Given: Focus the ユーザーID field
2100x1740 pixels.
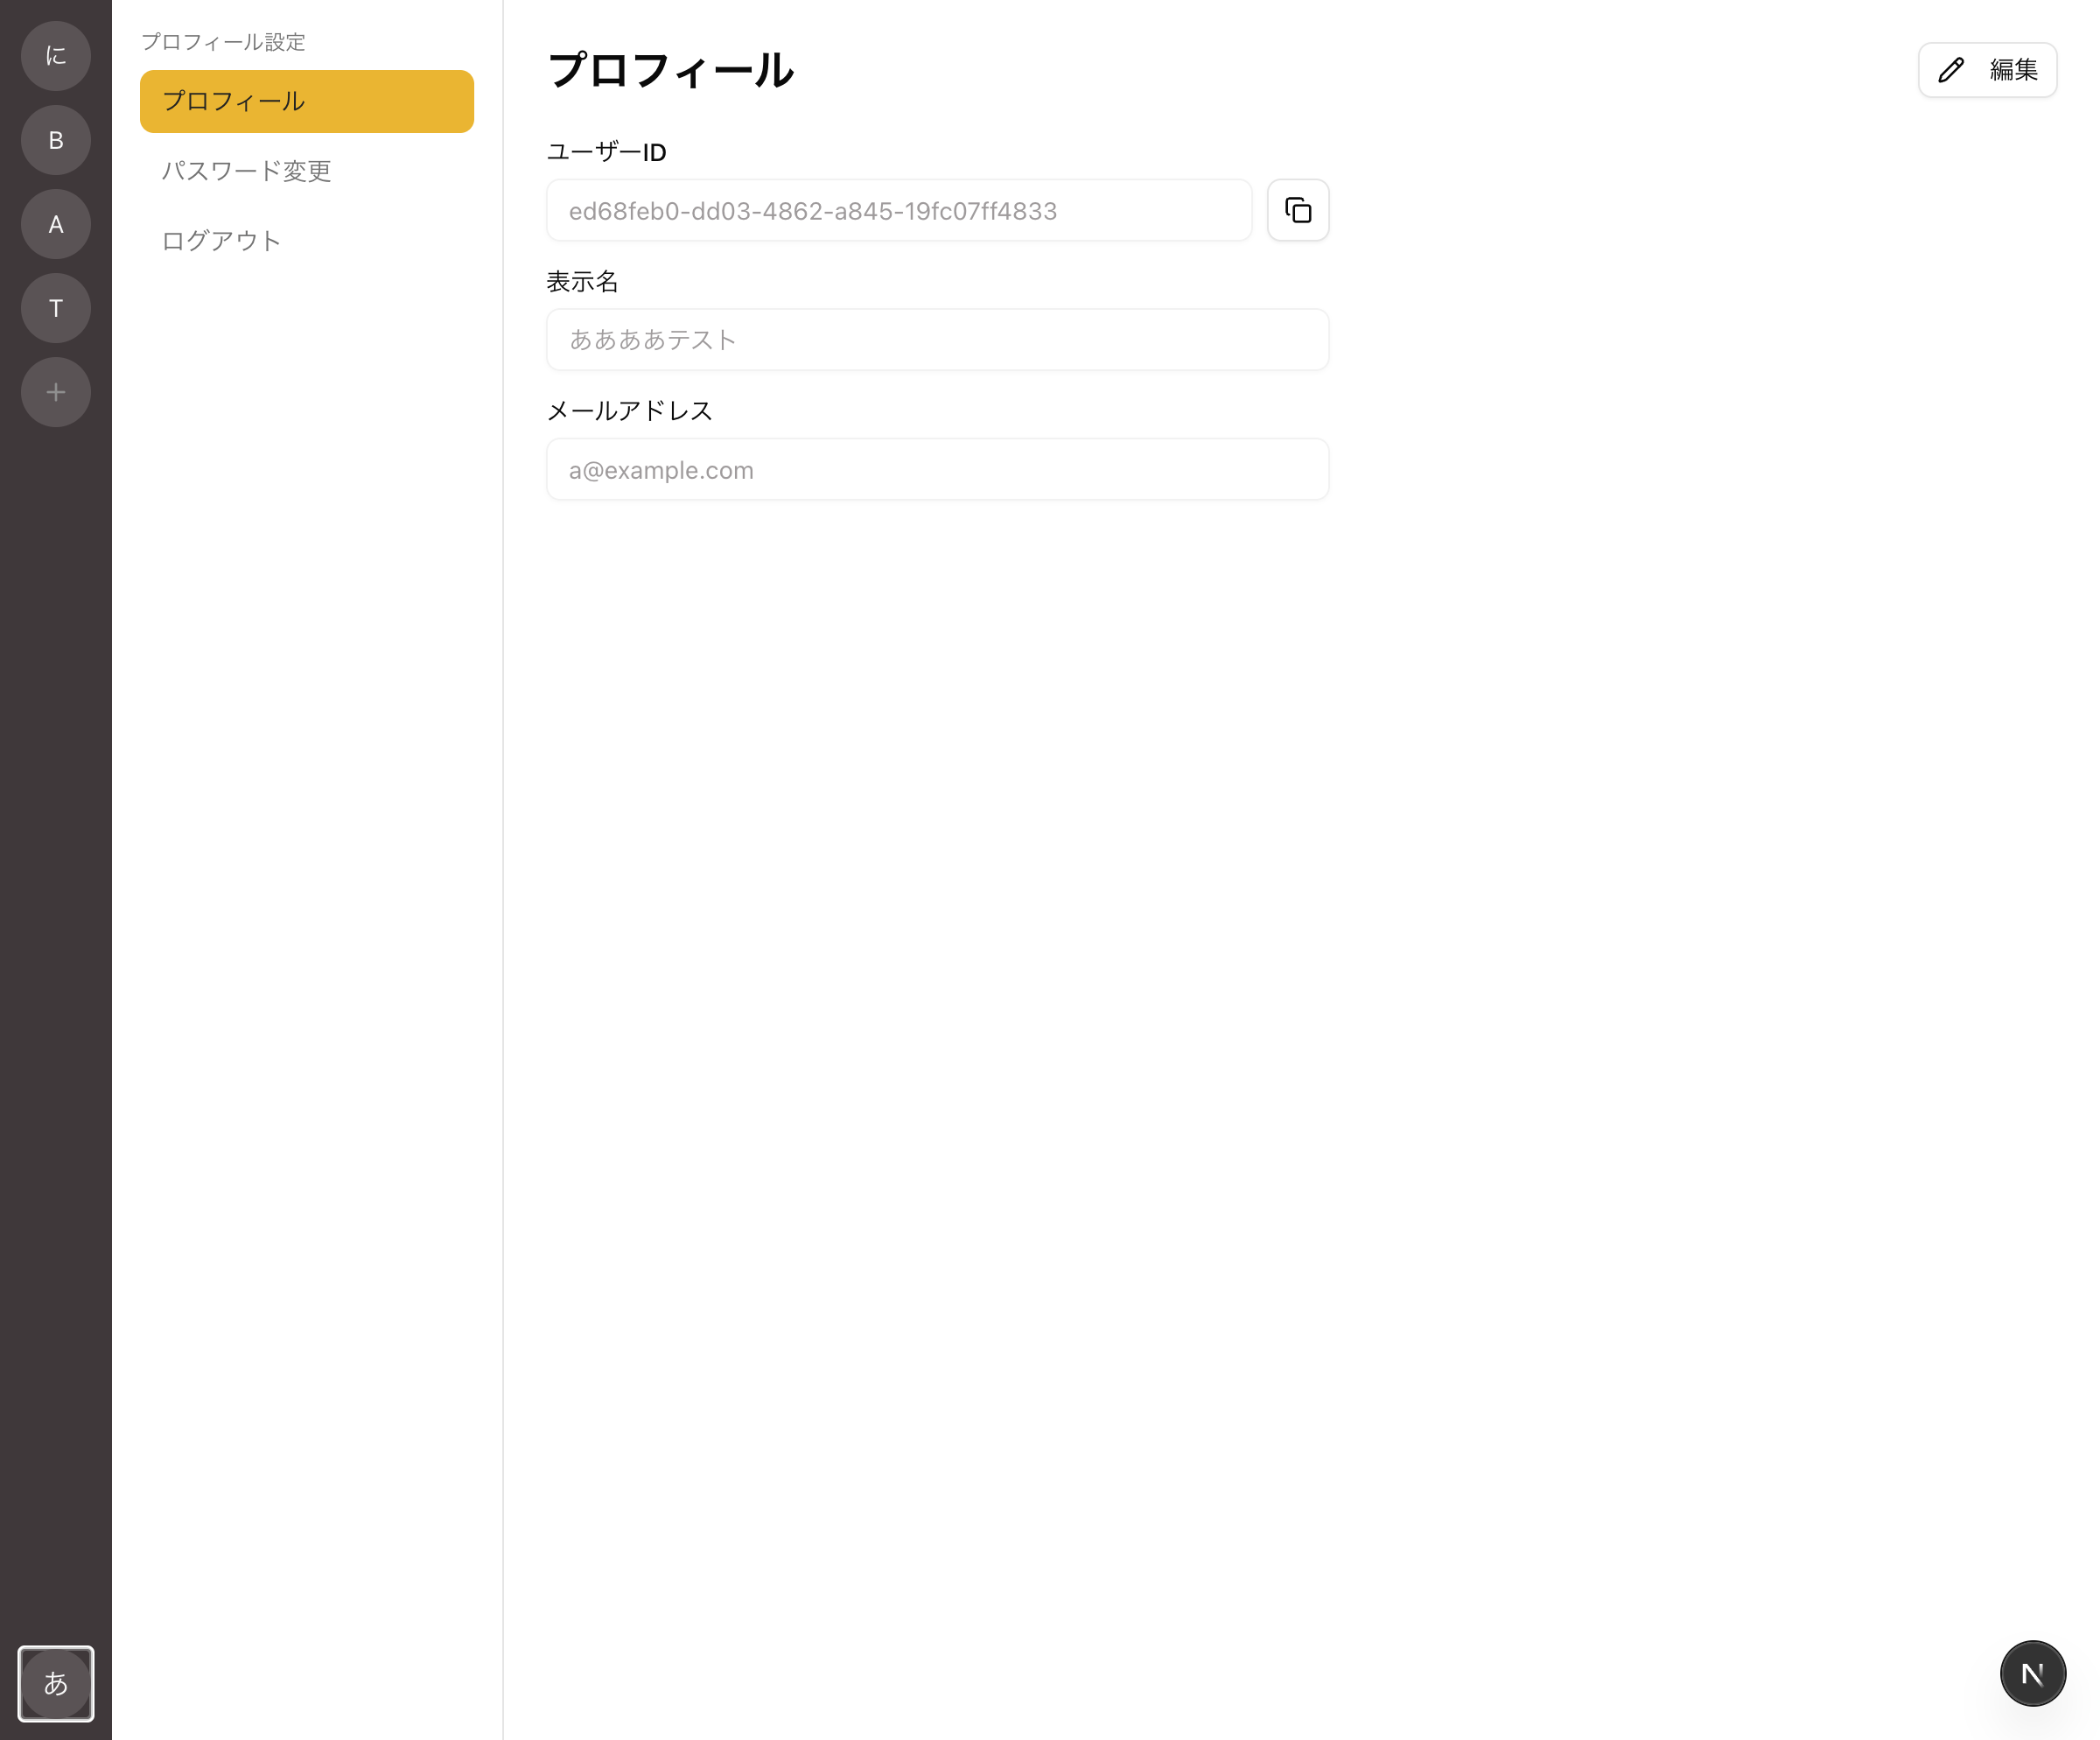Looking at the screenshot, I should pos(899,210).
